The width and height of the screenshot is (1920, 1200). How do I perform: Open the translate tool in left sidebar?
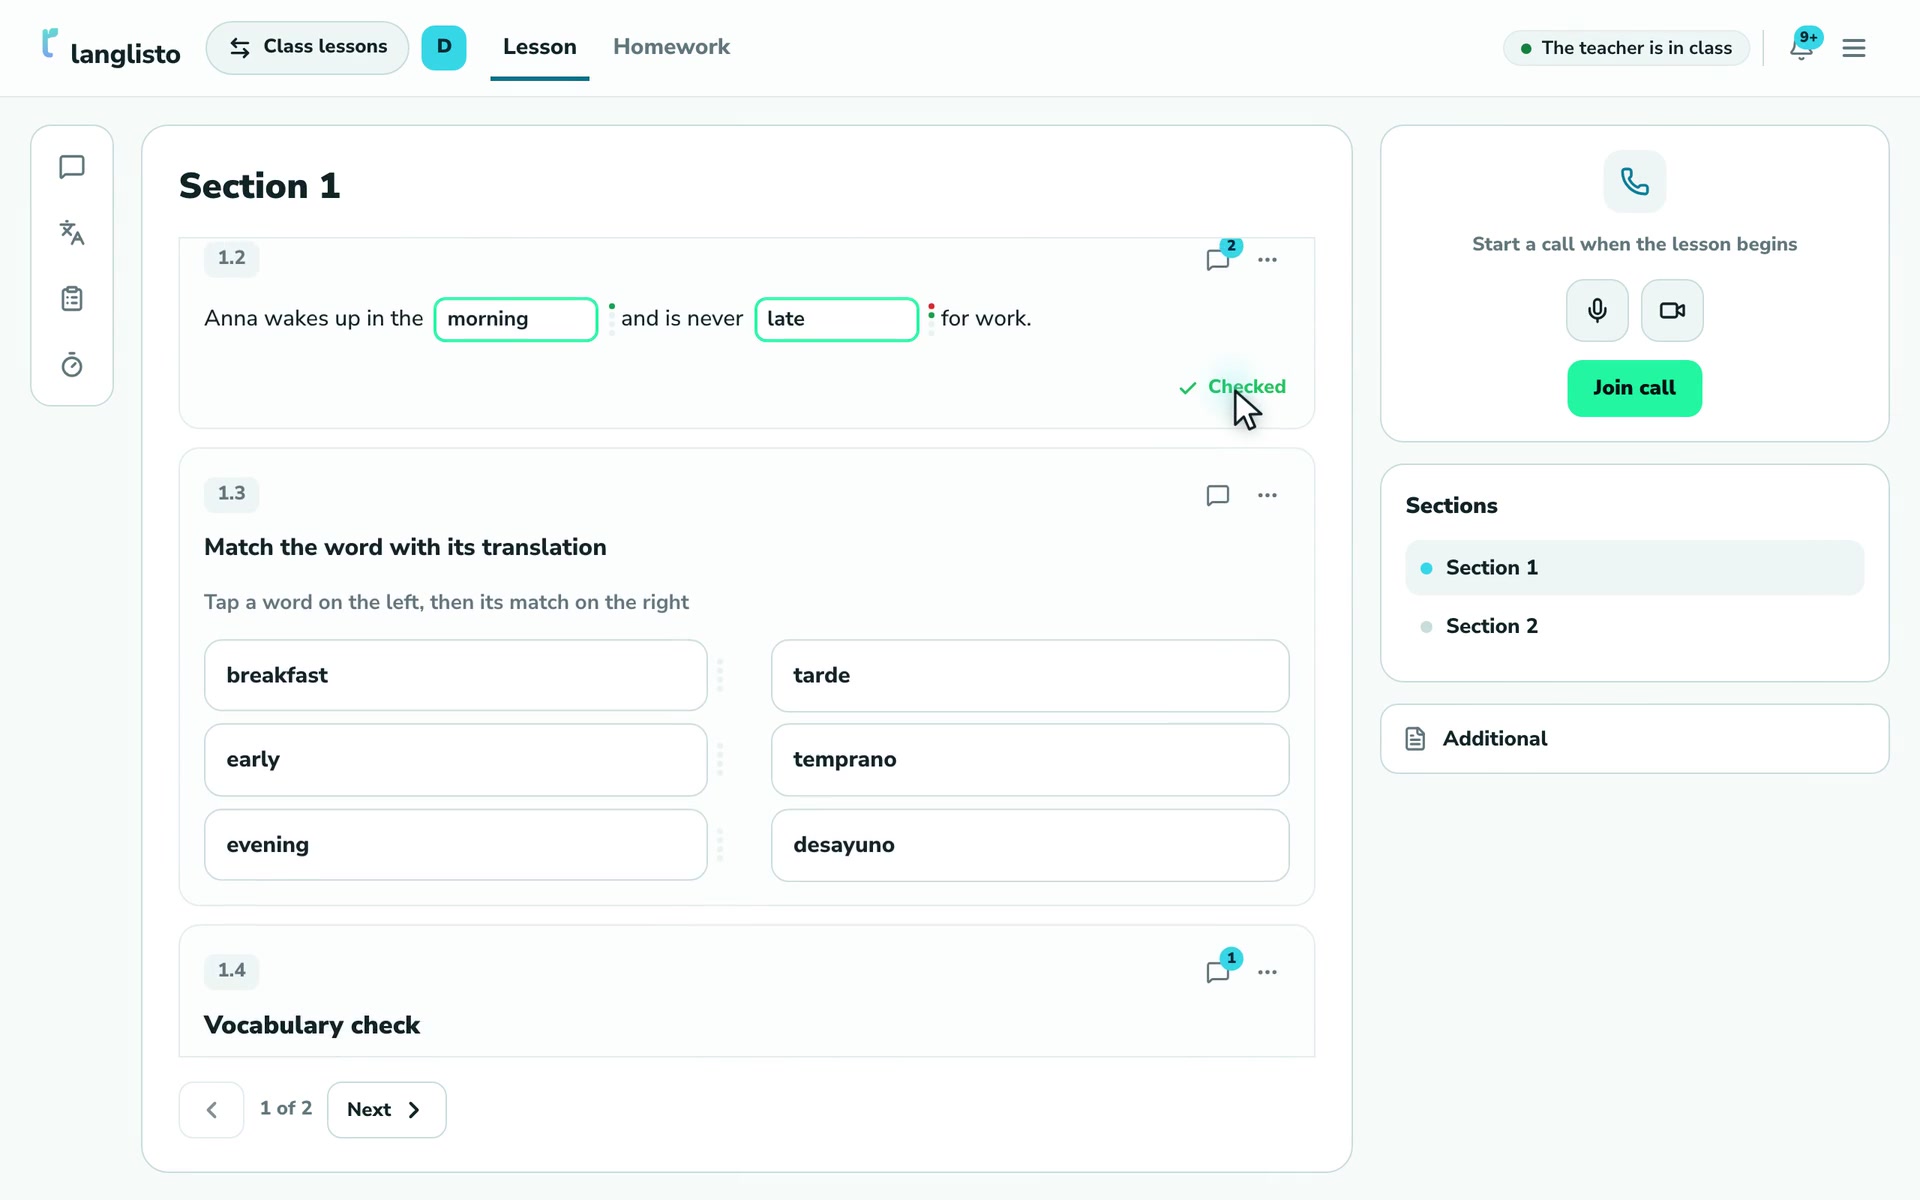72,233
